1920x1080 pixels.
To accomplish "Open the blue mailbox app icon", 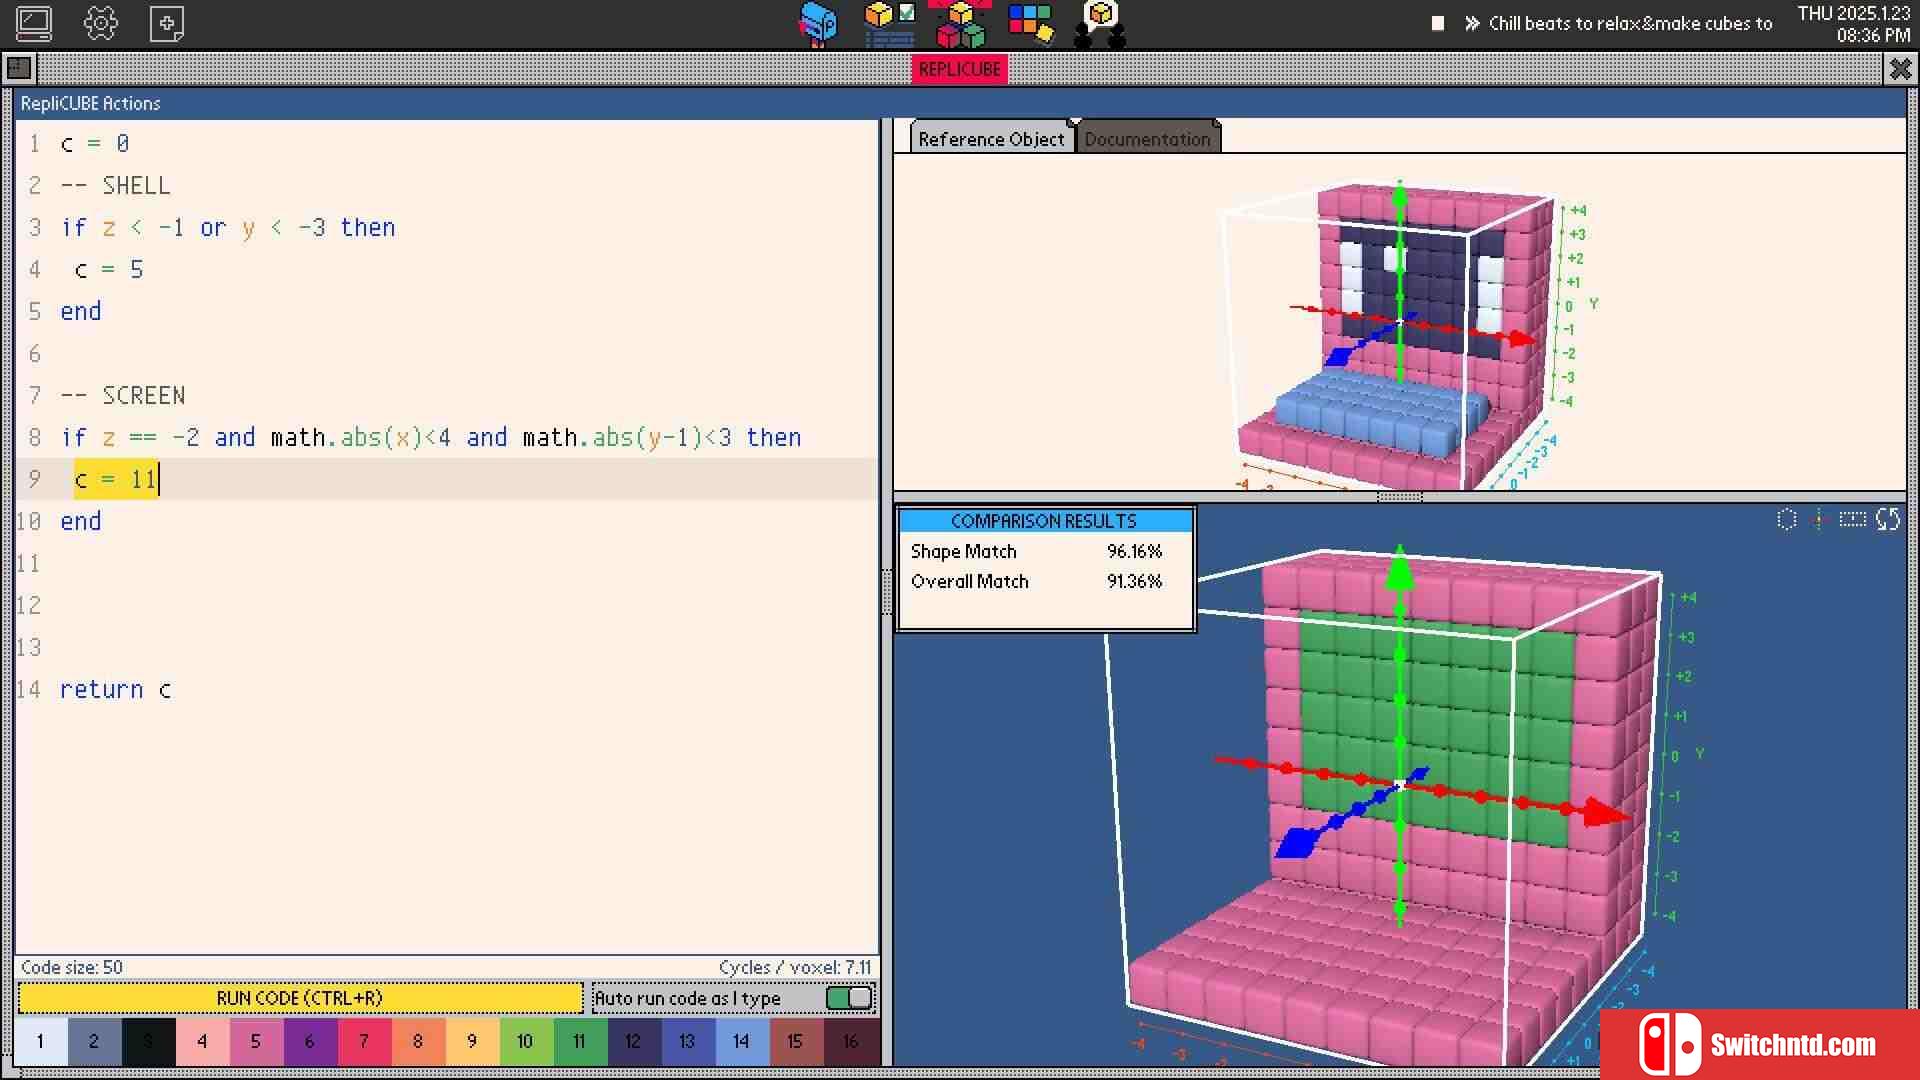I will pyautogui.click(x=818, y=24).
